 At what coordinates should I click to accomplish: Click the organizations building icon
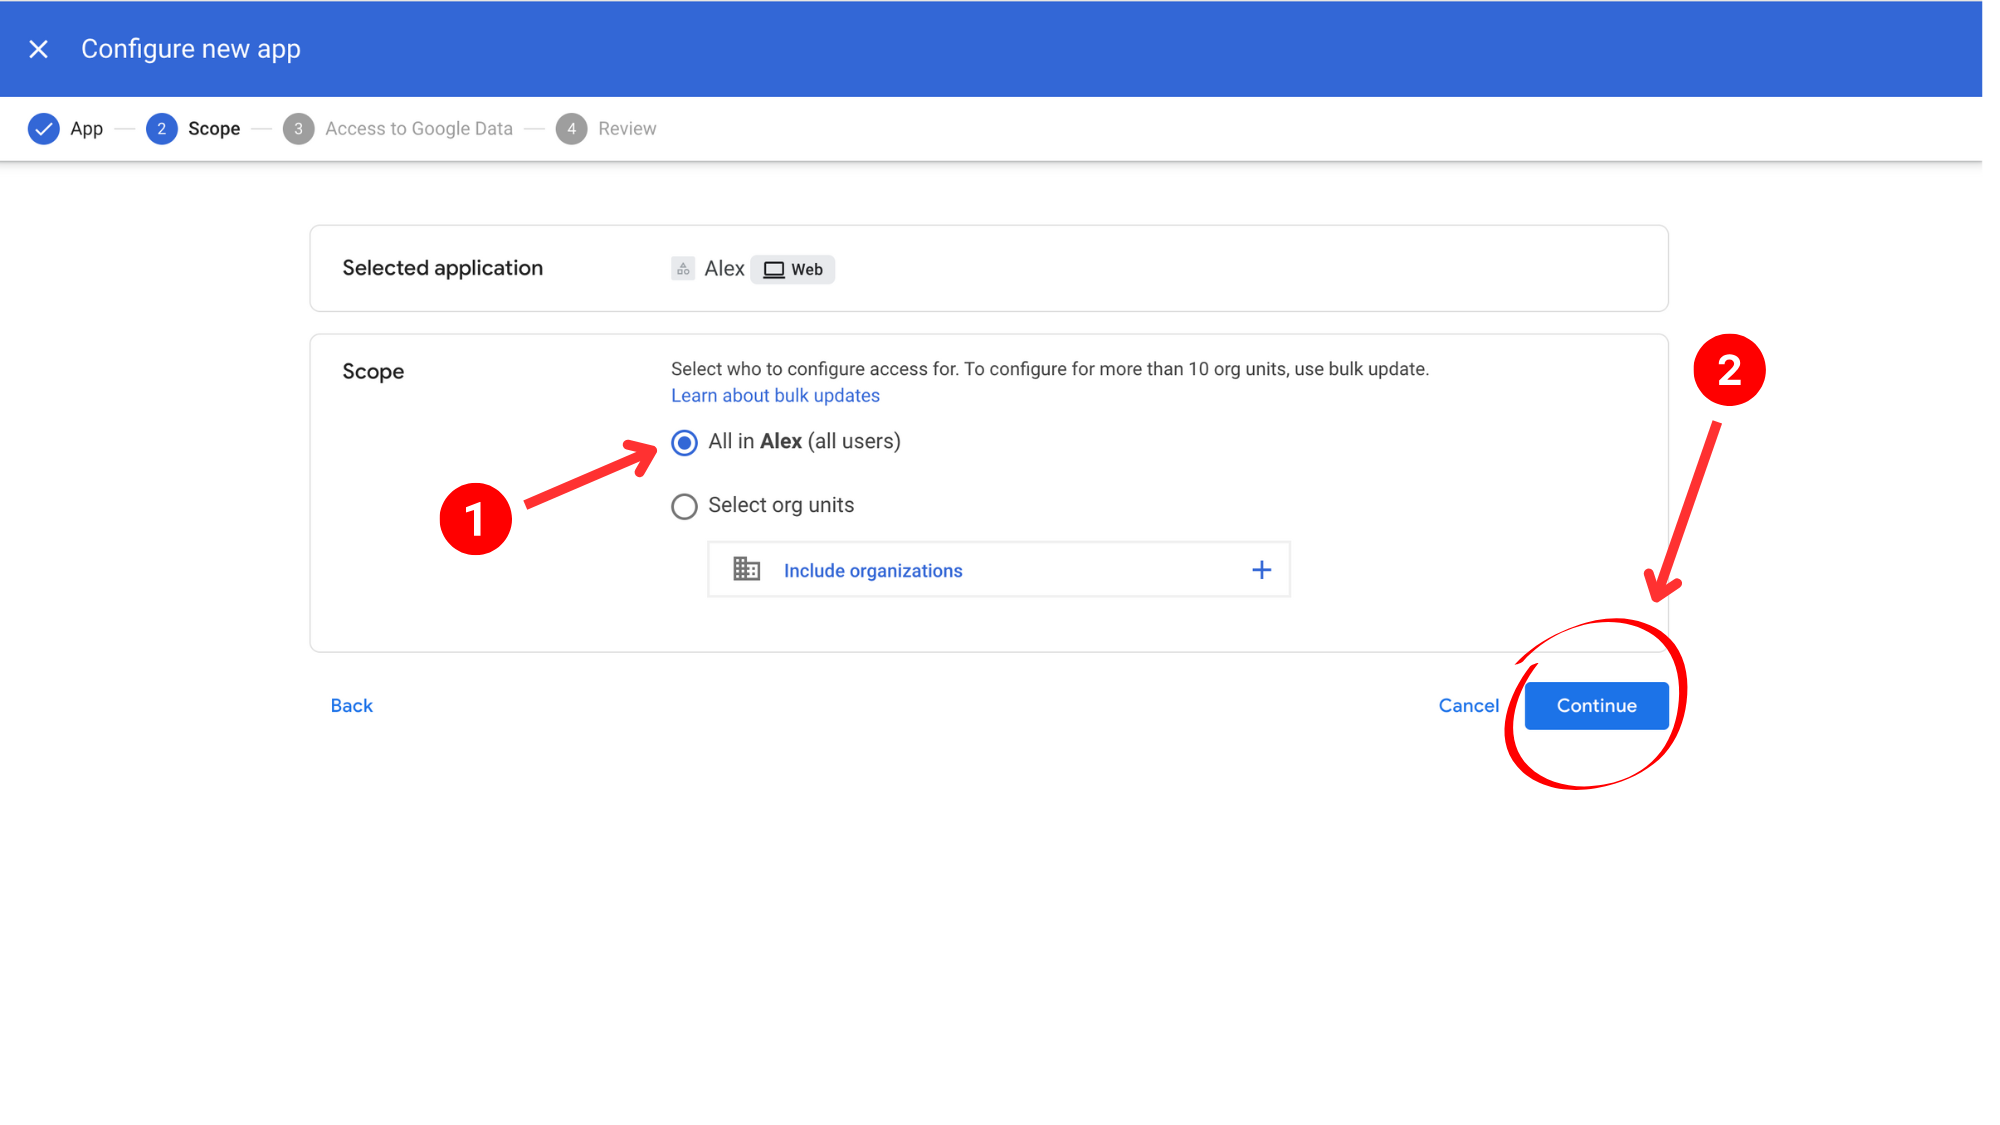746,570
